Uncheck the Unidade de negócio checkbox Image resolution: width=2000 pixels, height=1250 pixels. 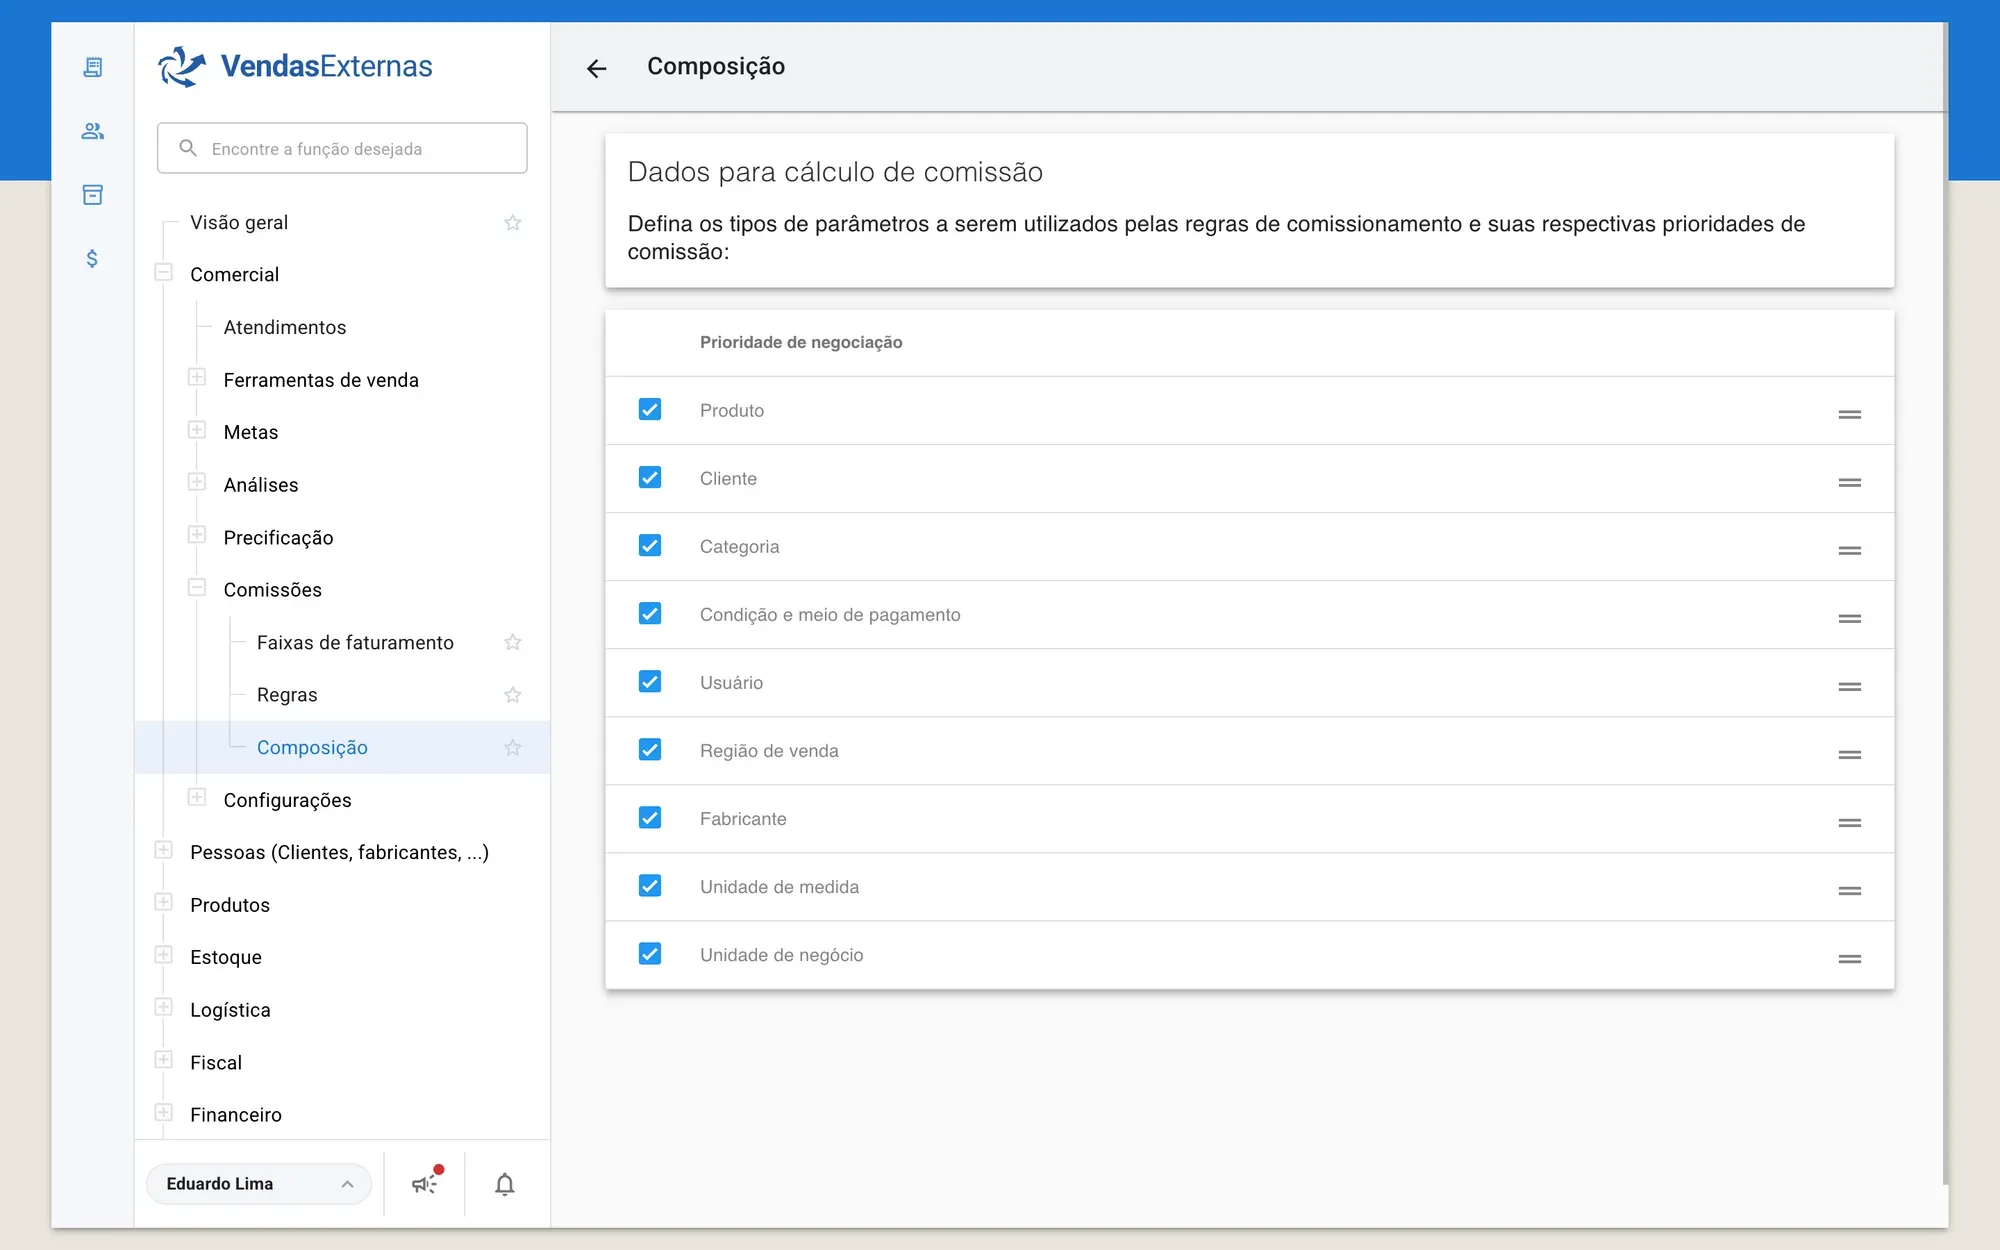tap(650, 953)
